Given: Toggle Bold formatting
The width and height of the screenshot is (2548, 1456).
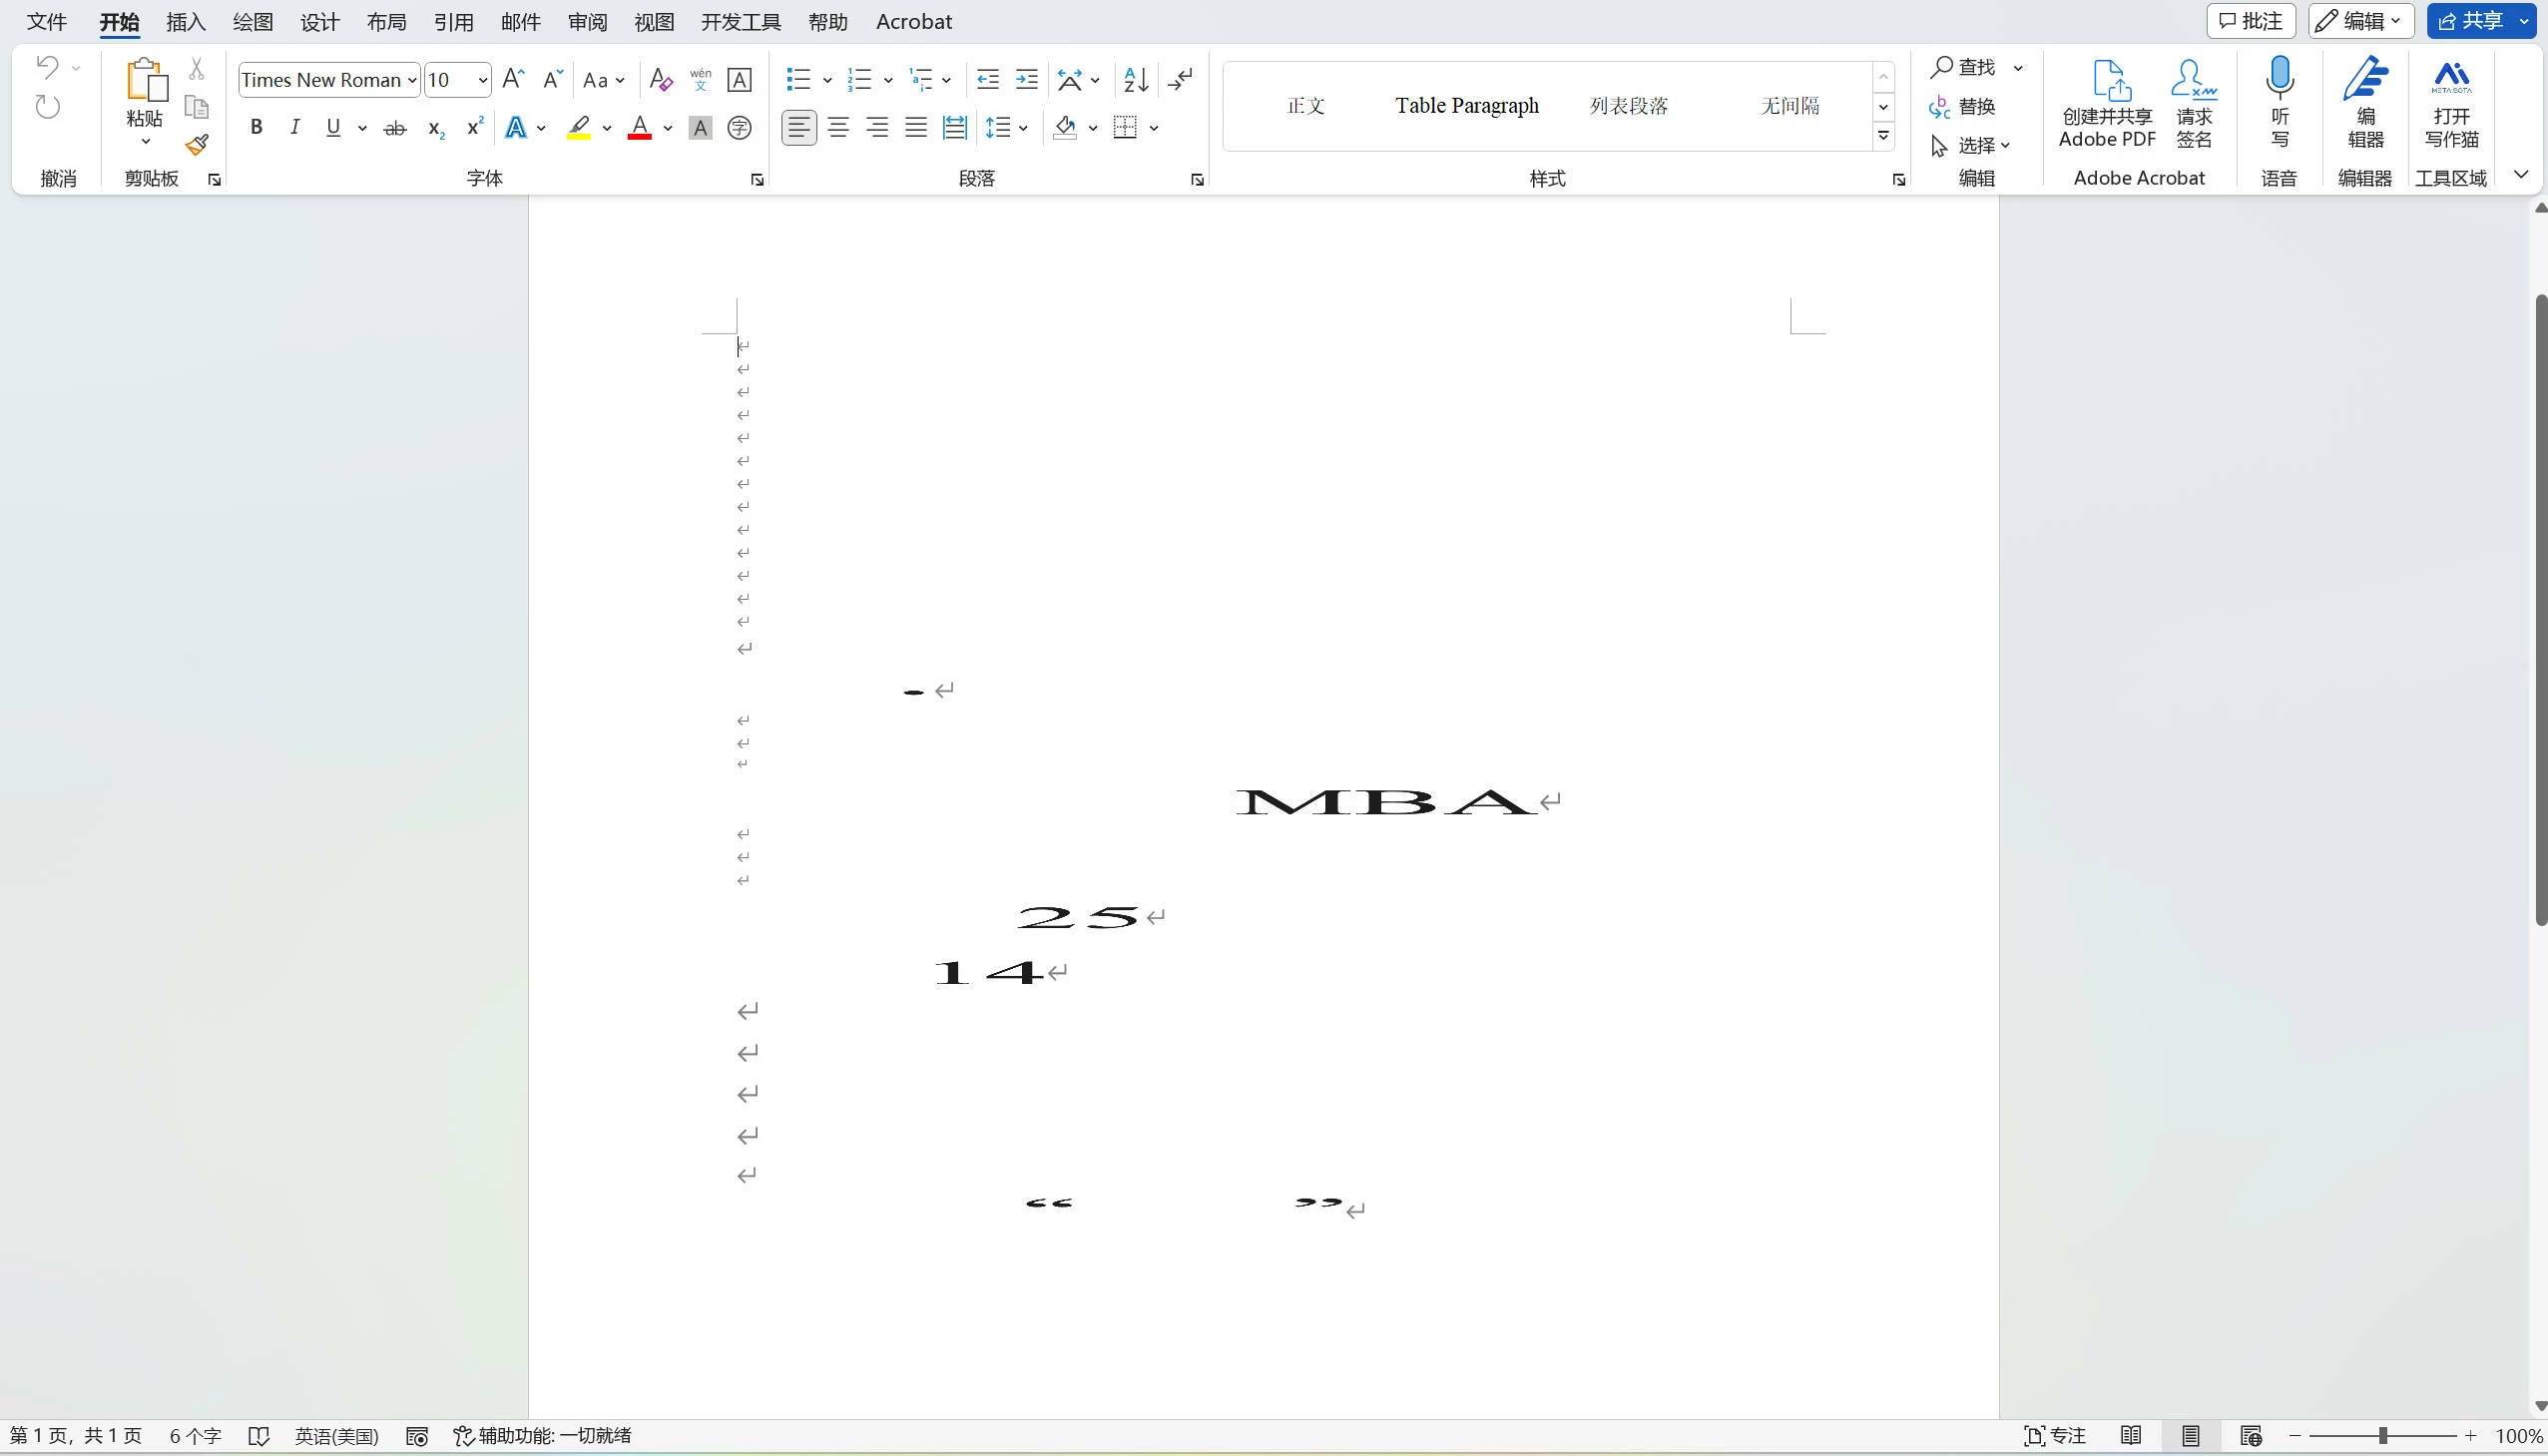Looking at the screenshot, I should pos(256,128).
